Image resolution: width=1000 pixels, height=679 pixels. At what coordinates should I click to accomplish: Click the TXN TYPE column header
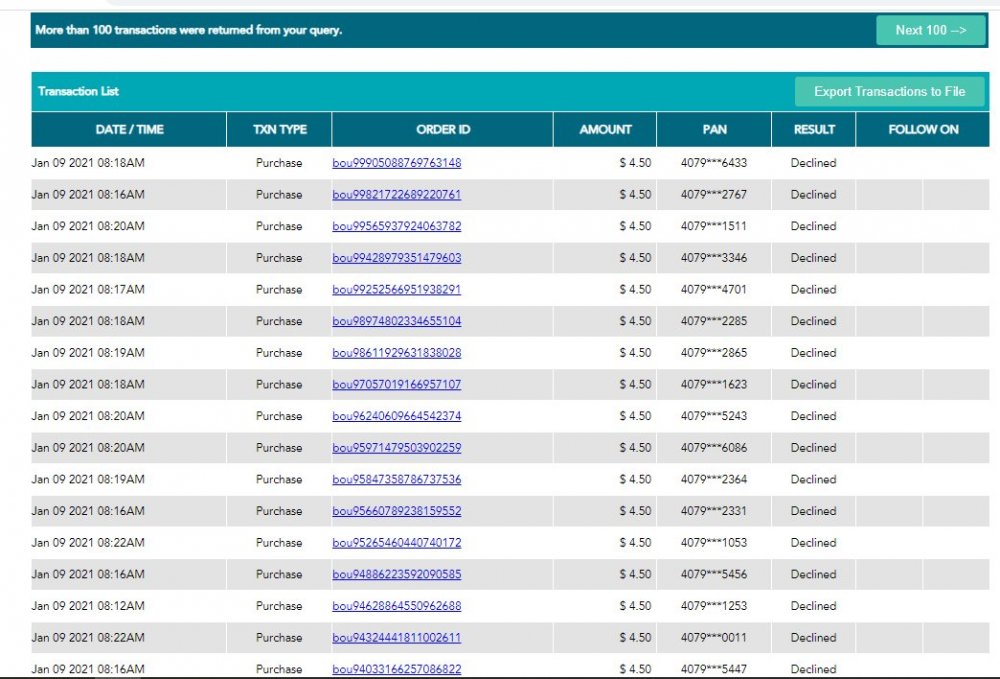click(280, 130)
